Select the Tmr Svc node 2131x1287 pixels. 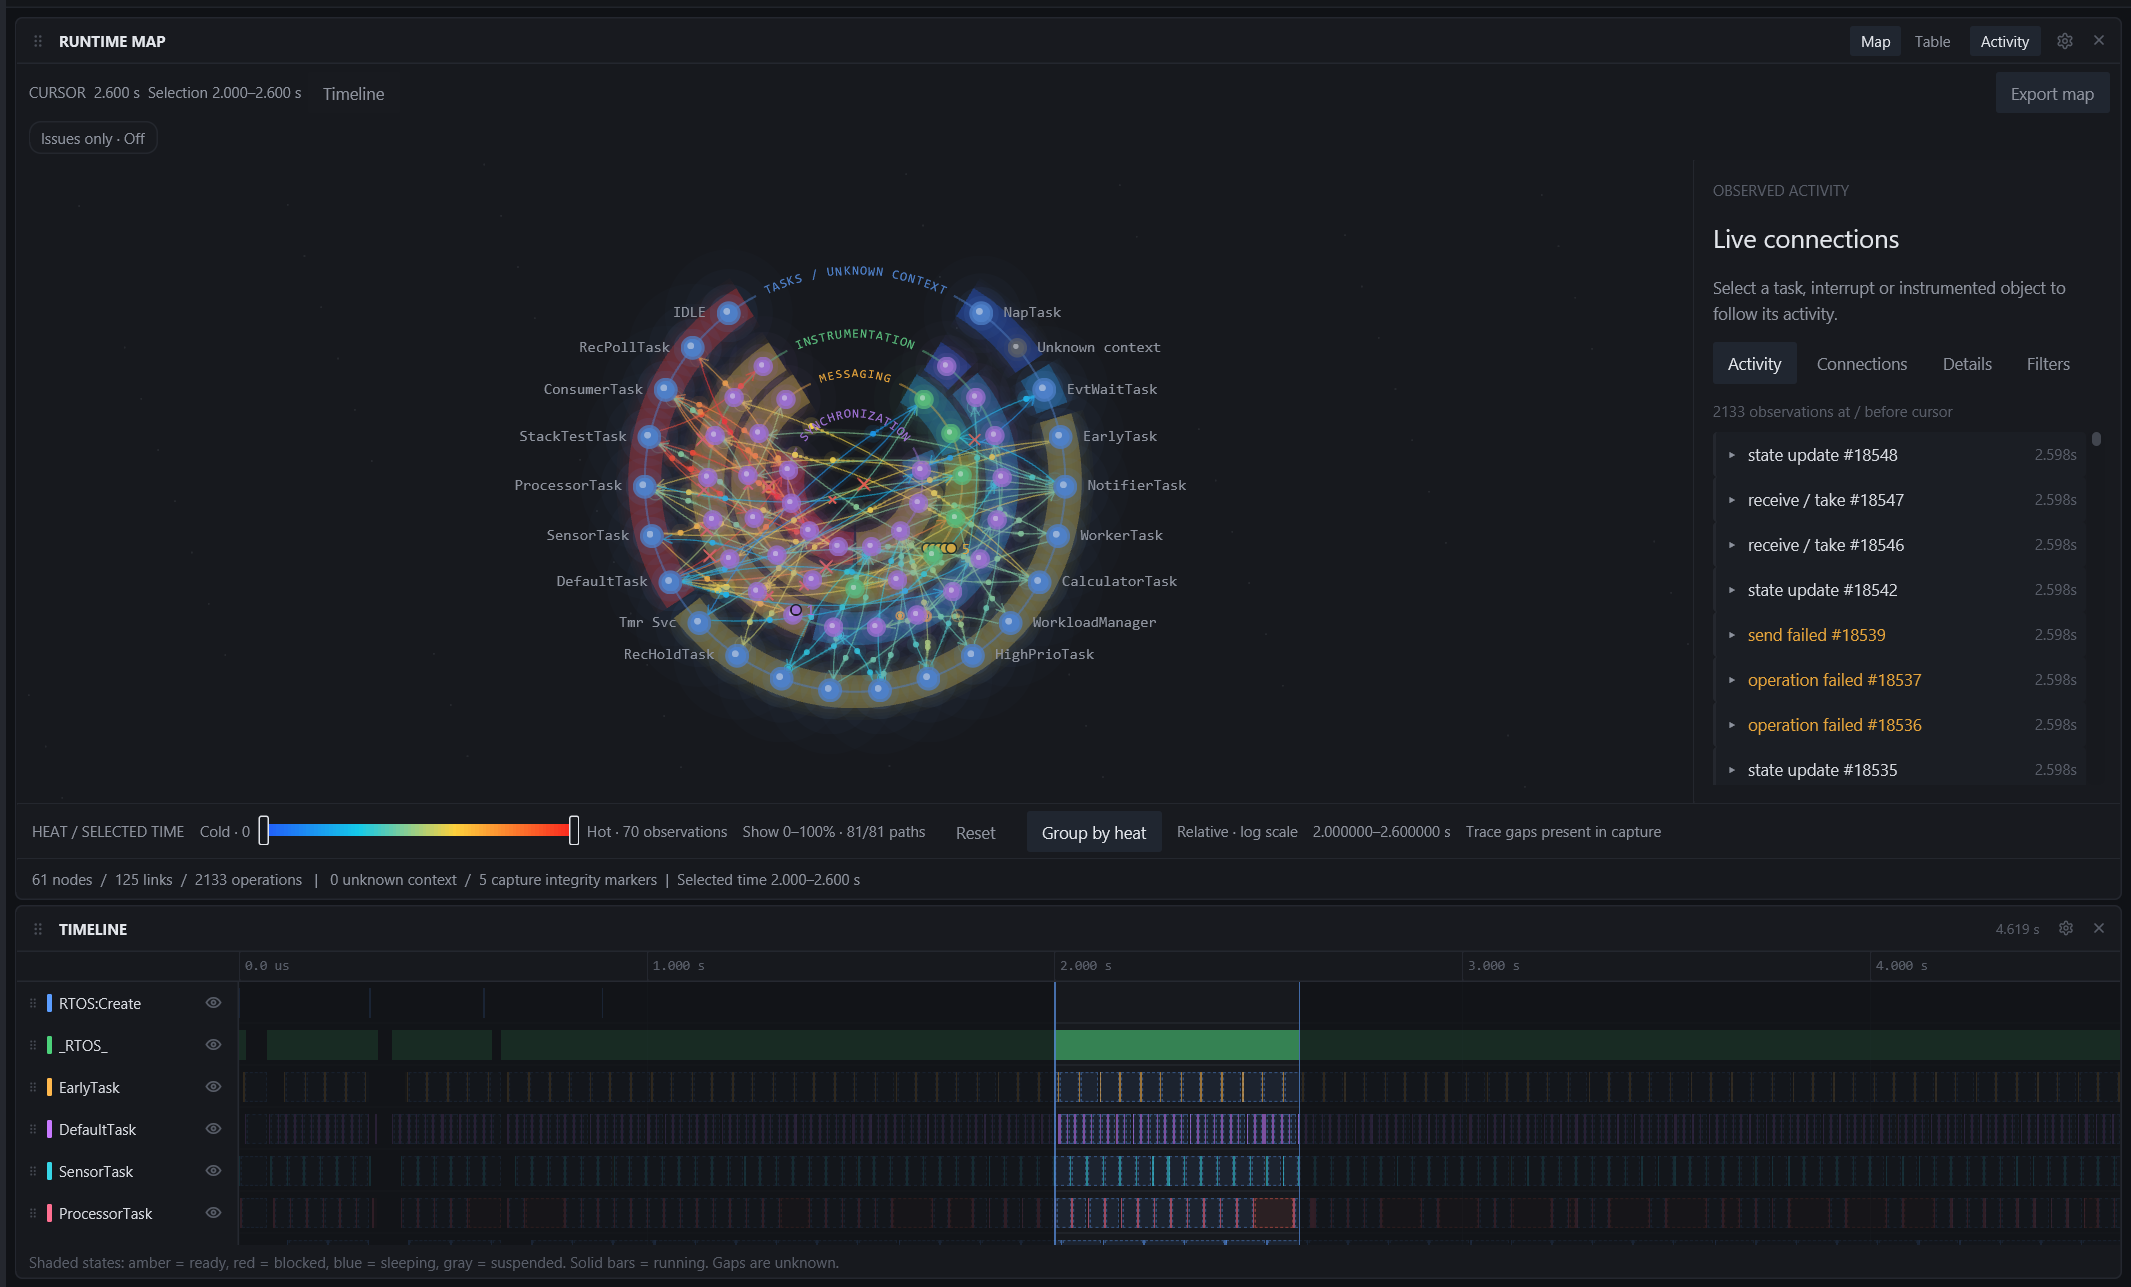699,623
